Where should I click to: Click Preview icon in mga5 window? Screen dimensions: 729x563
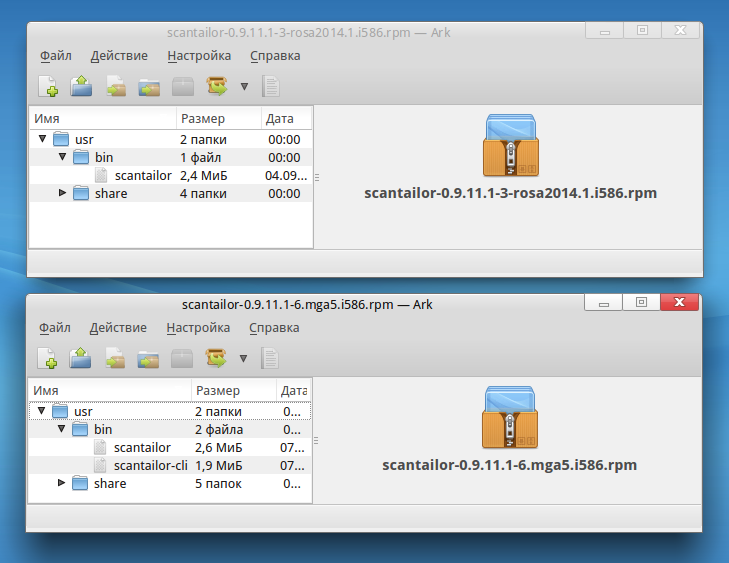(270, 358)
